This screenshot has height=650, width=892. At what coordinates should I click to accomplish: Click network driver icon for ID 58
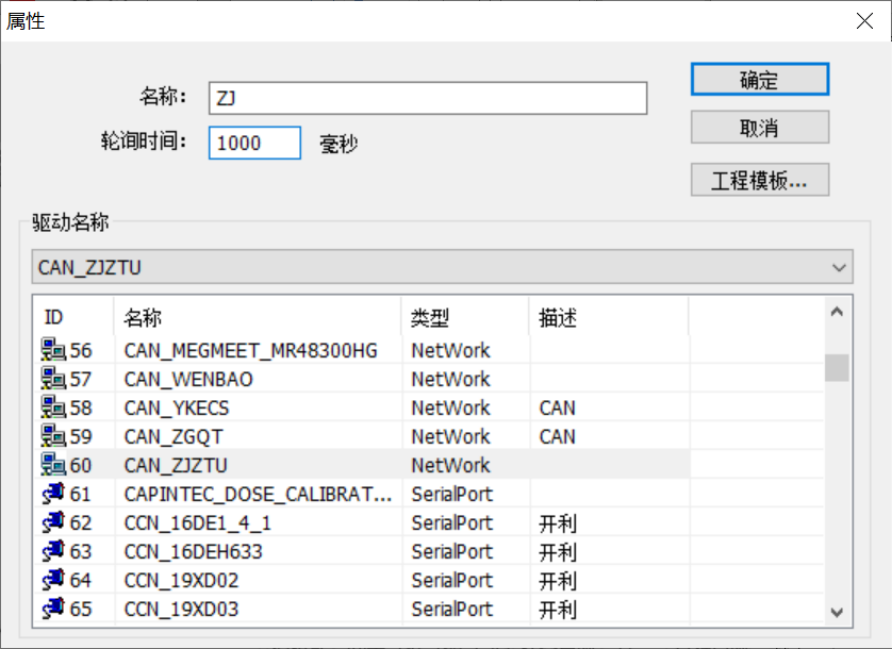53,407
